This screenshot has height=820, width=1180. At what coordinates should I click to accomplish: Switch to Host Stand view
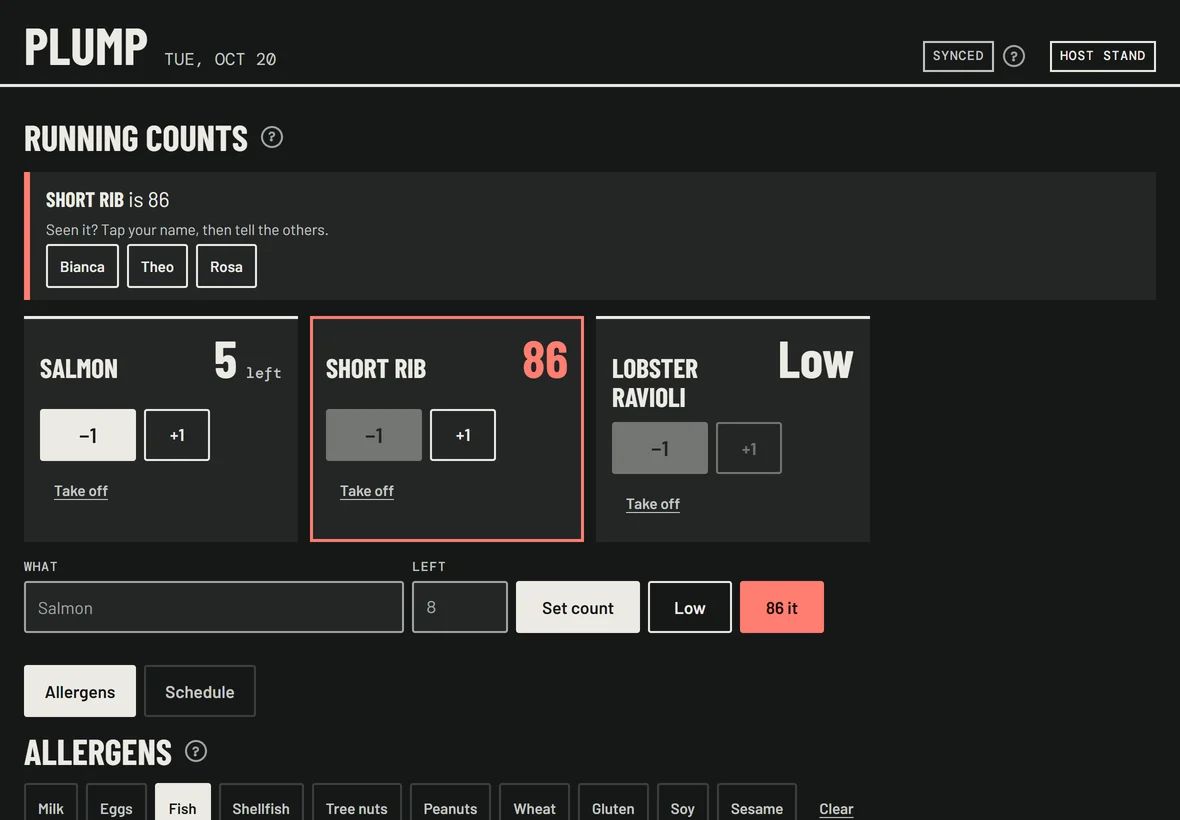pos(1102,56)
